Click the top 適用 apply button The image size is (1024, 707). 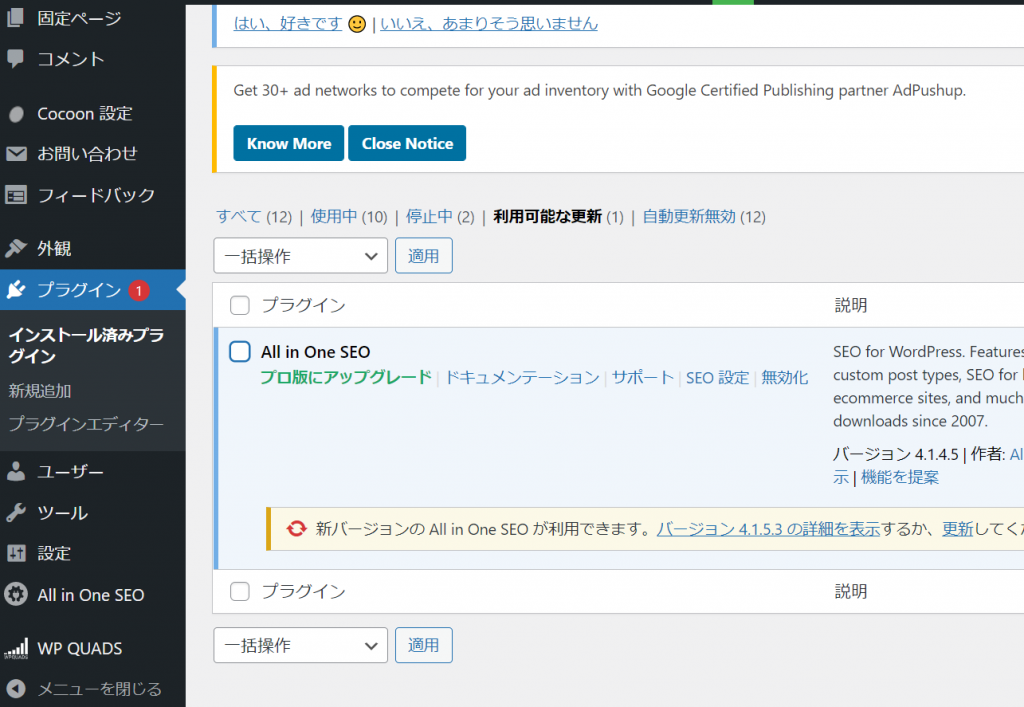click(424, 256)
